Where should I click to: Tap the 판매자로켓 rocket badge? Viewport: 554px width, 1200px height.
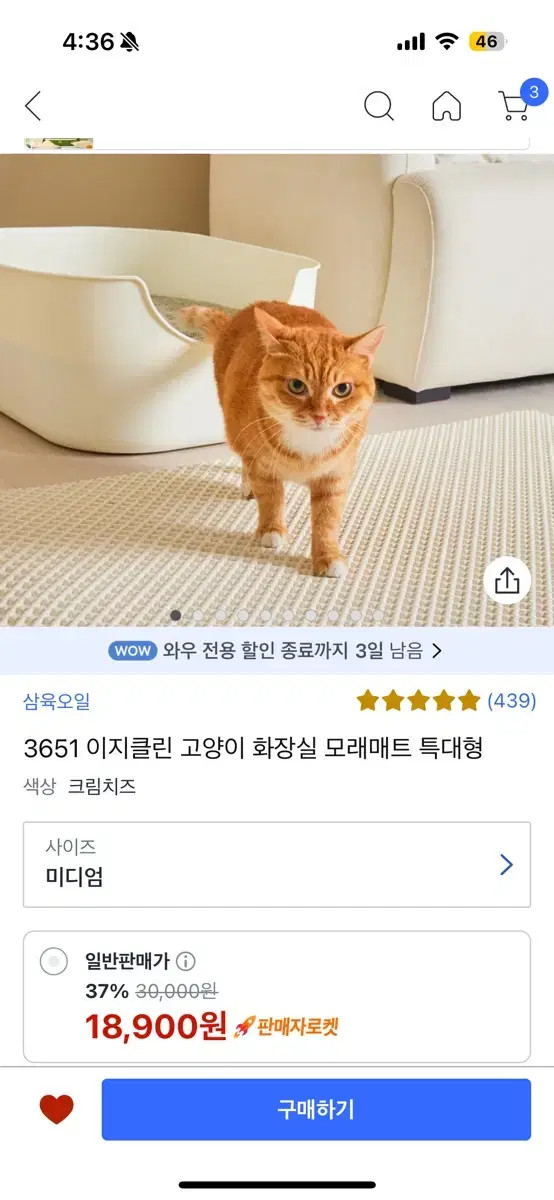pos(286,1026)
